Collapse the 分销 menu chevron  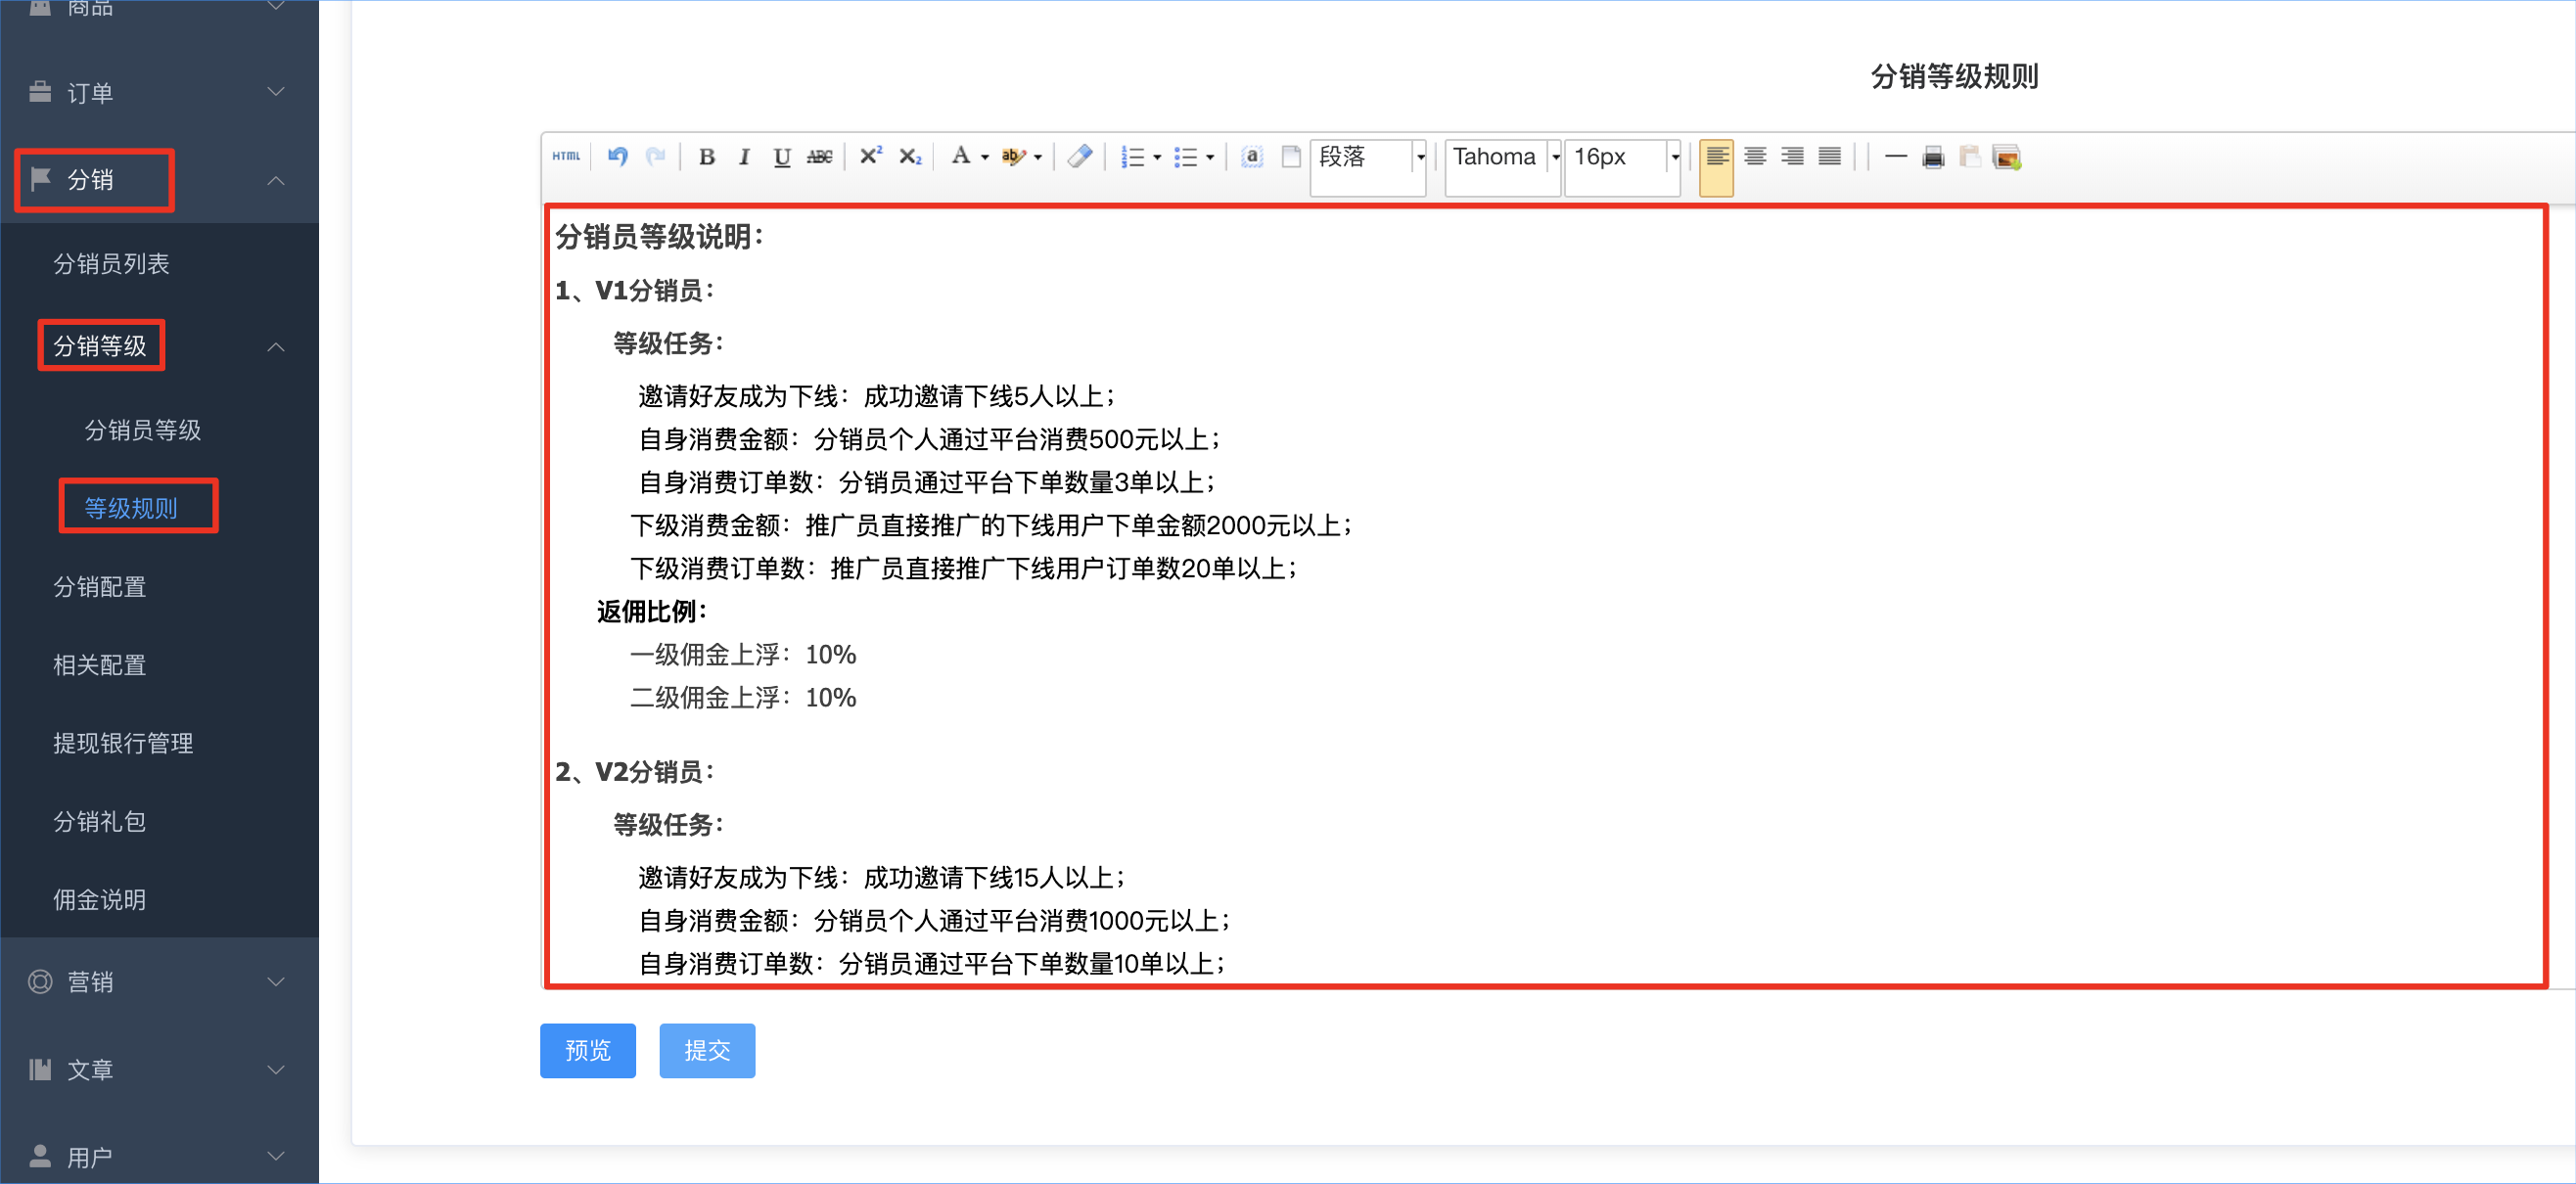(276, 181)
